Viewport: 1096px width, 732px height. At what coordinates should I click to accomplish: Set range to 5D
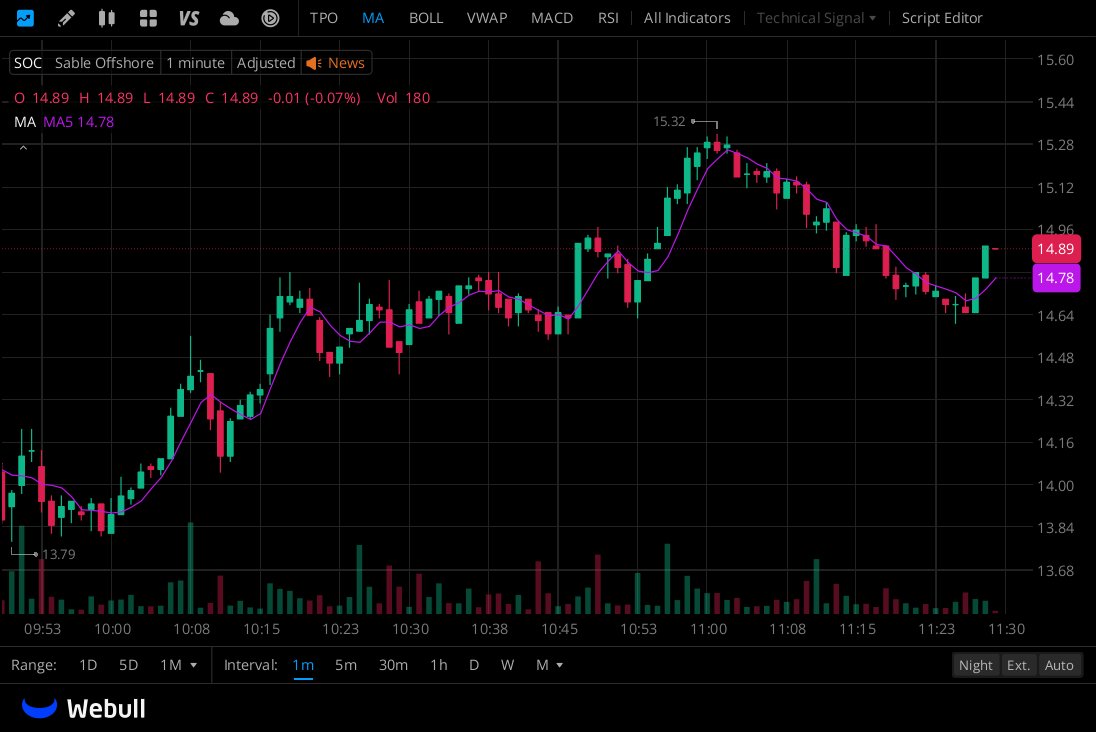click(129, 665)
